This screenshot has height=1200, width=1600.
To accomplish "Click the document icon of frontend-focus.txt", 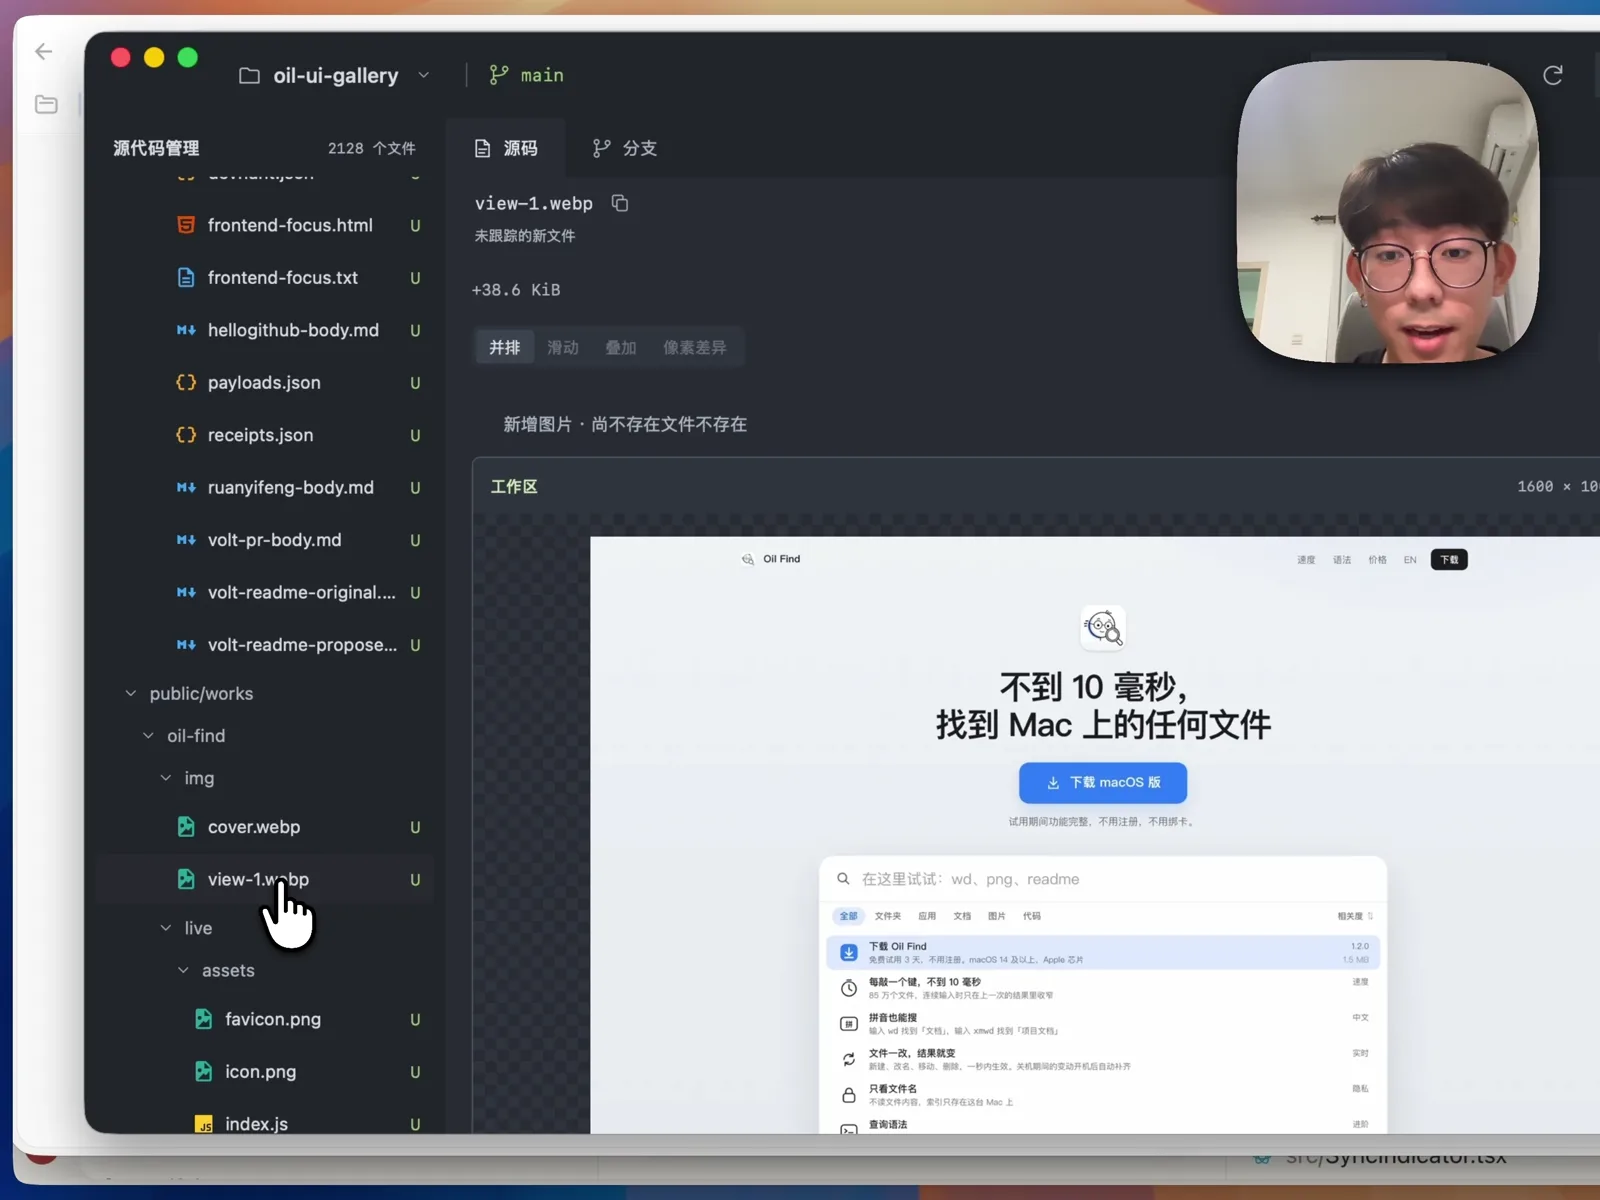I will (186, 277).
